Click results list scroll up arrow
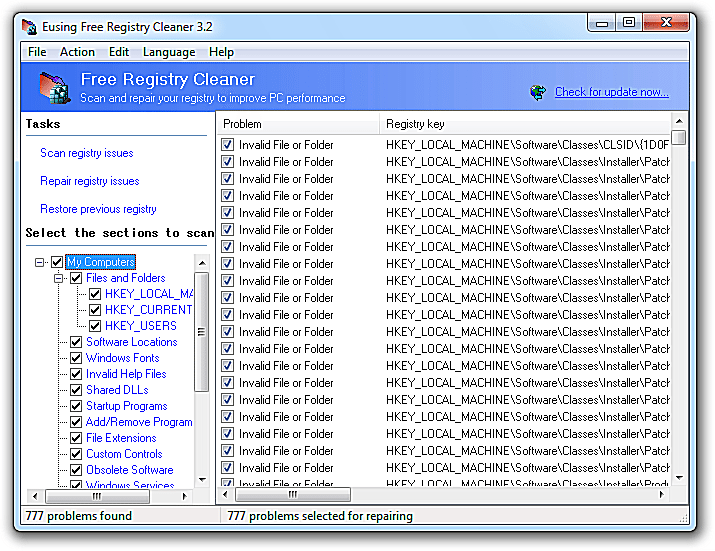The height and width of the screenshot is (551, 715). 679,121
